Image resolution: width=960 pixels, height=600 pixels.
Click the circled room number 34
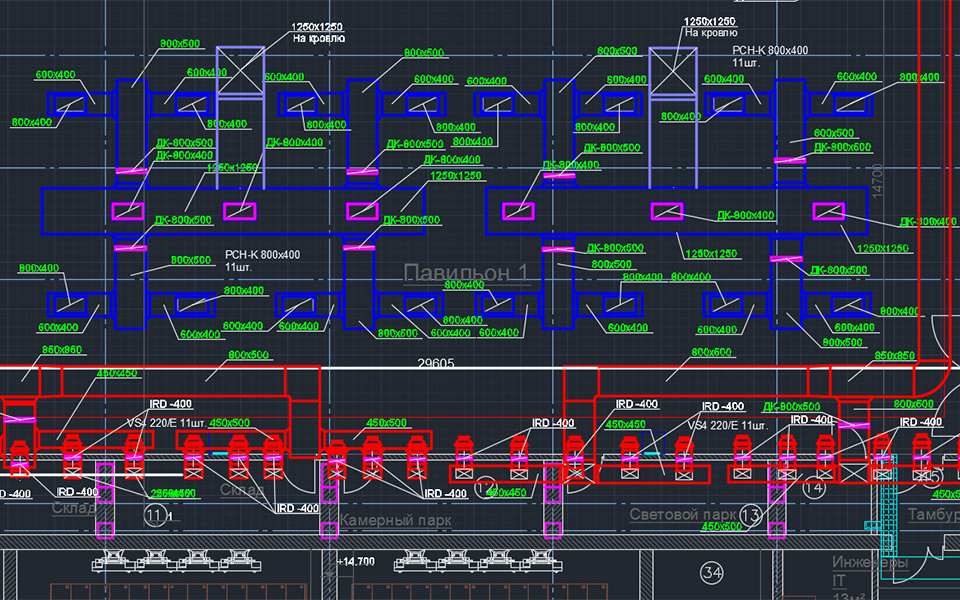point(712,573)
